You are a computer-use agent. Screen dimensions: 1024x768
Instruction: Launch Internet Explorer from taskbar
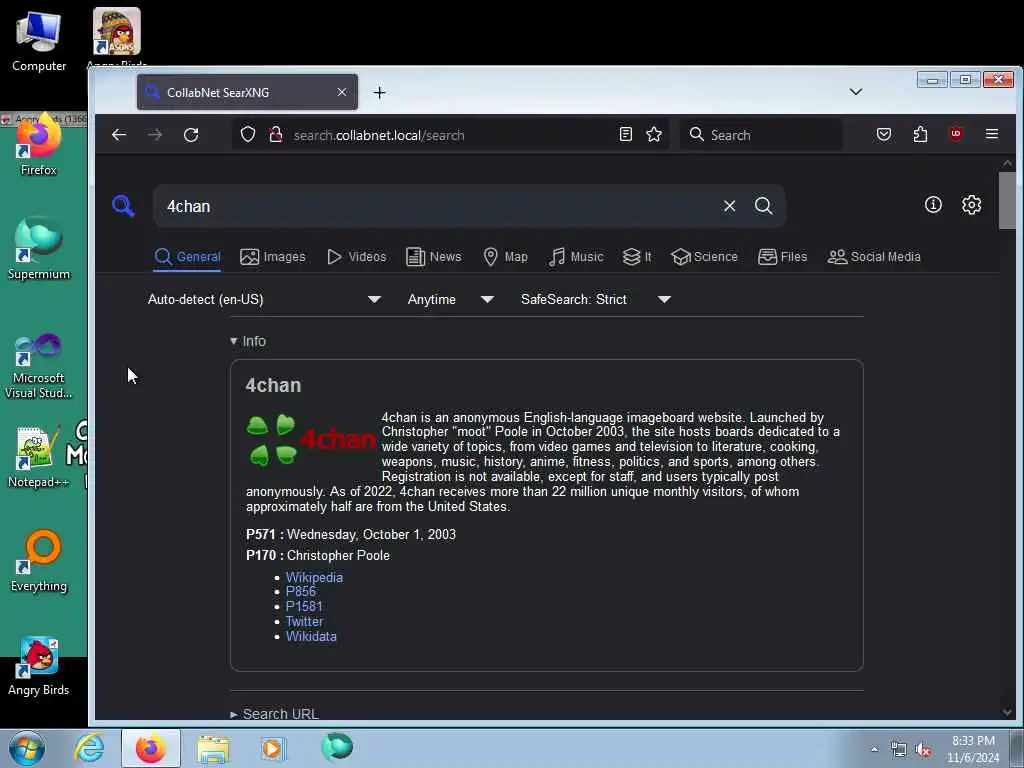89,748
